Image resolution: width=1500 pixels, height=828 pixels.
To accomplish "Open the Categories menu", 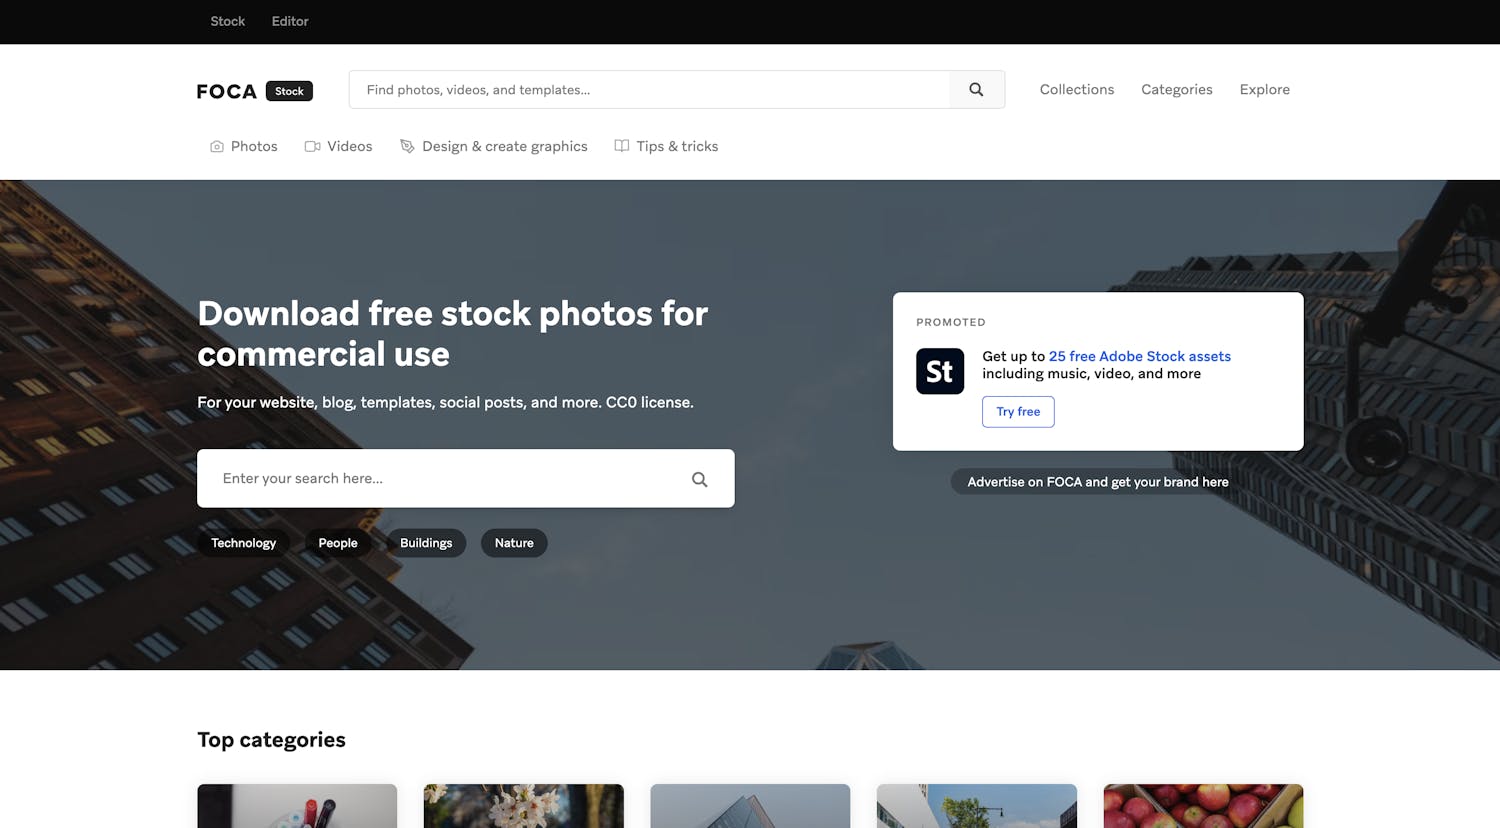I will pos(1176,90).
